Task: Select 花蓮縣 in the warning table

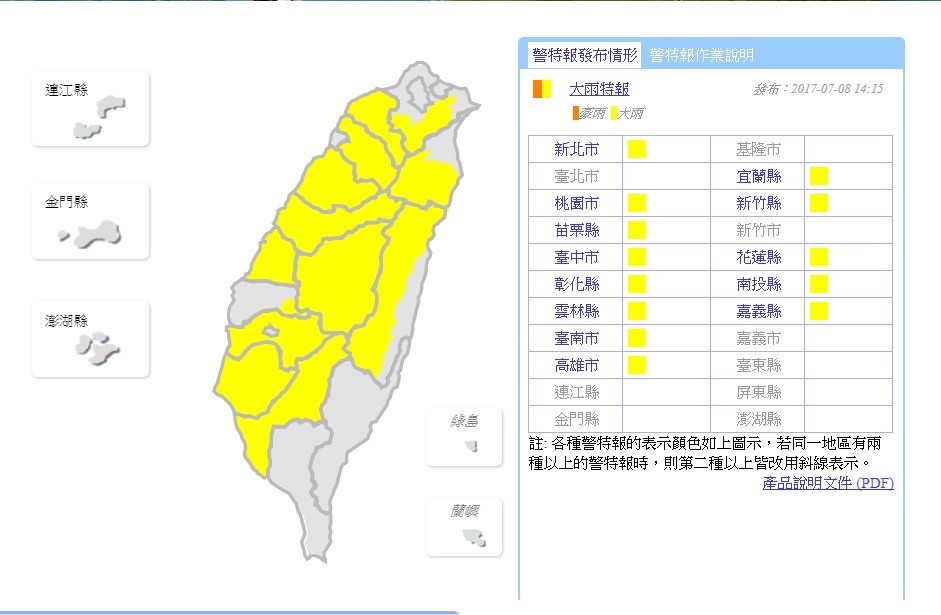Action: pyautogui.click(x=758, y=257)
